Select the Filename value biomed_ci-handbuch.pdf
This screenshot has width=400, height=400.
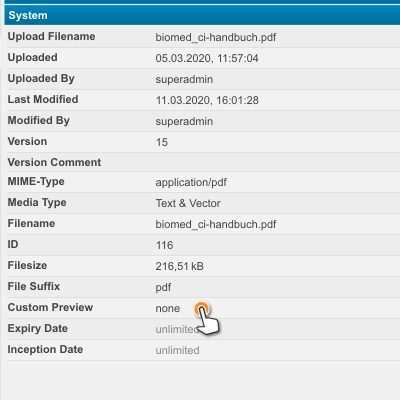[x=216, y=224]
